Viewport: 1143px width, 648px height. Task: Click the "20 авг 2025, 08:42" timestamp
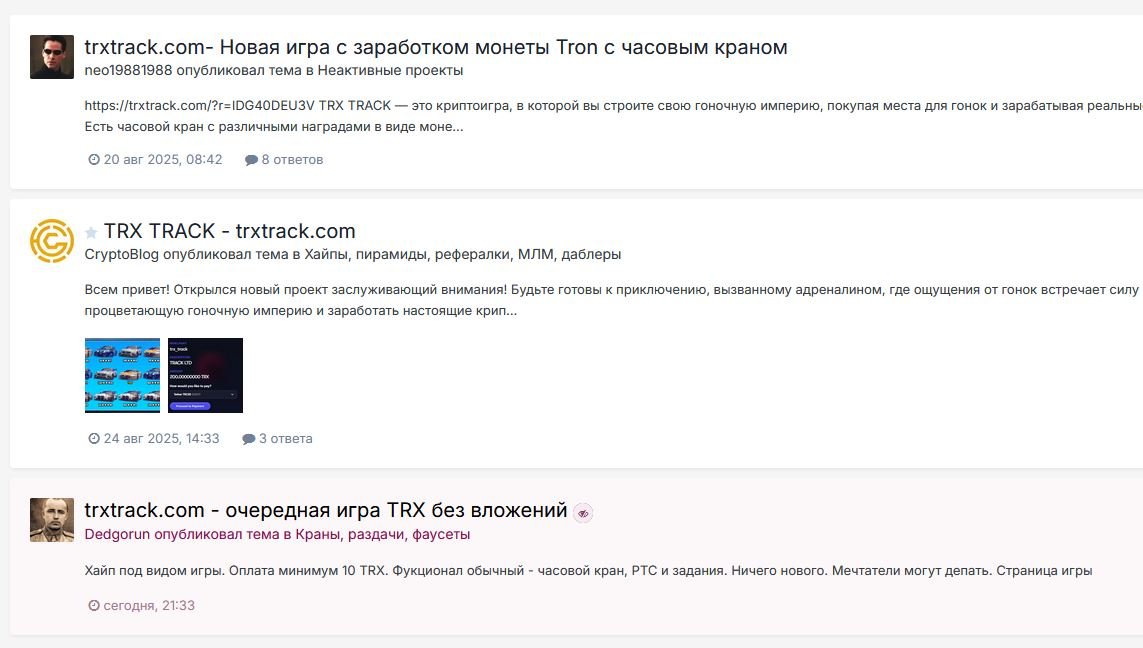tap(162, 159)
